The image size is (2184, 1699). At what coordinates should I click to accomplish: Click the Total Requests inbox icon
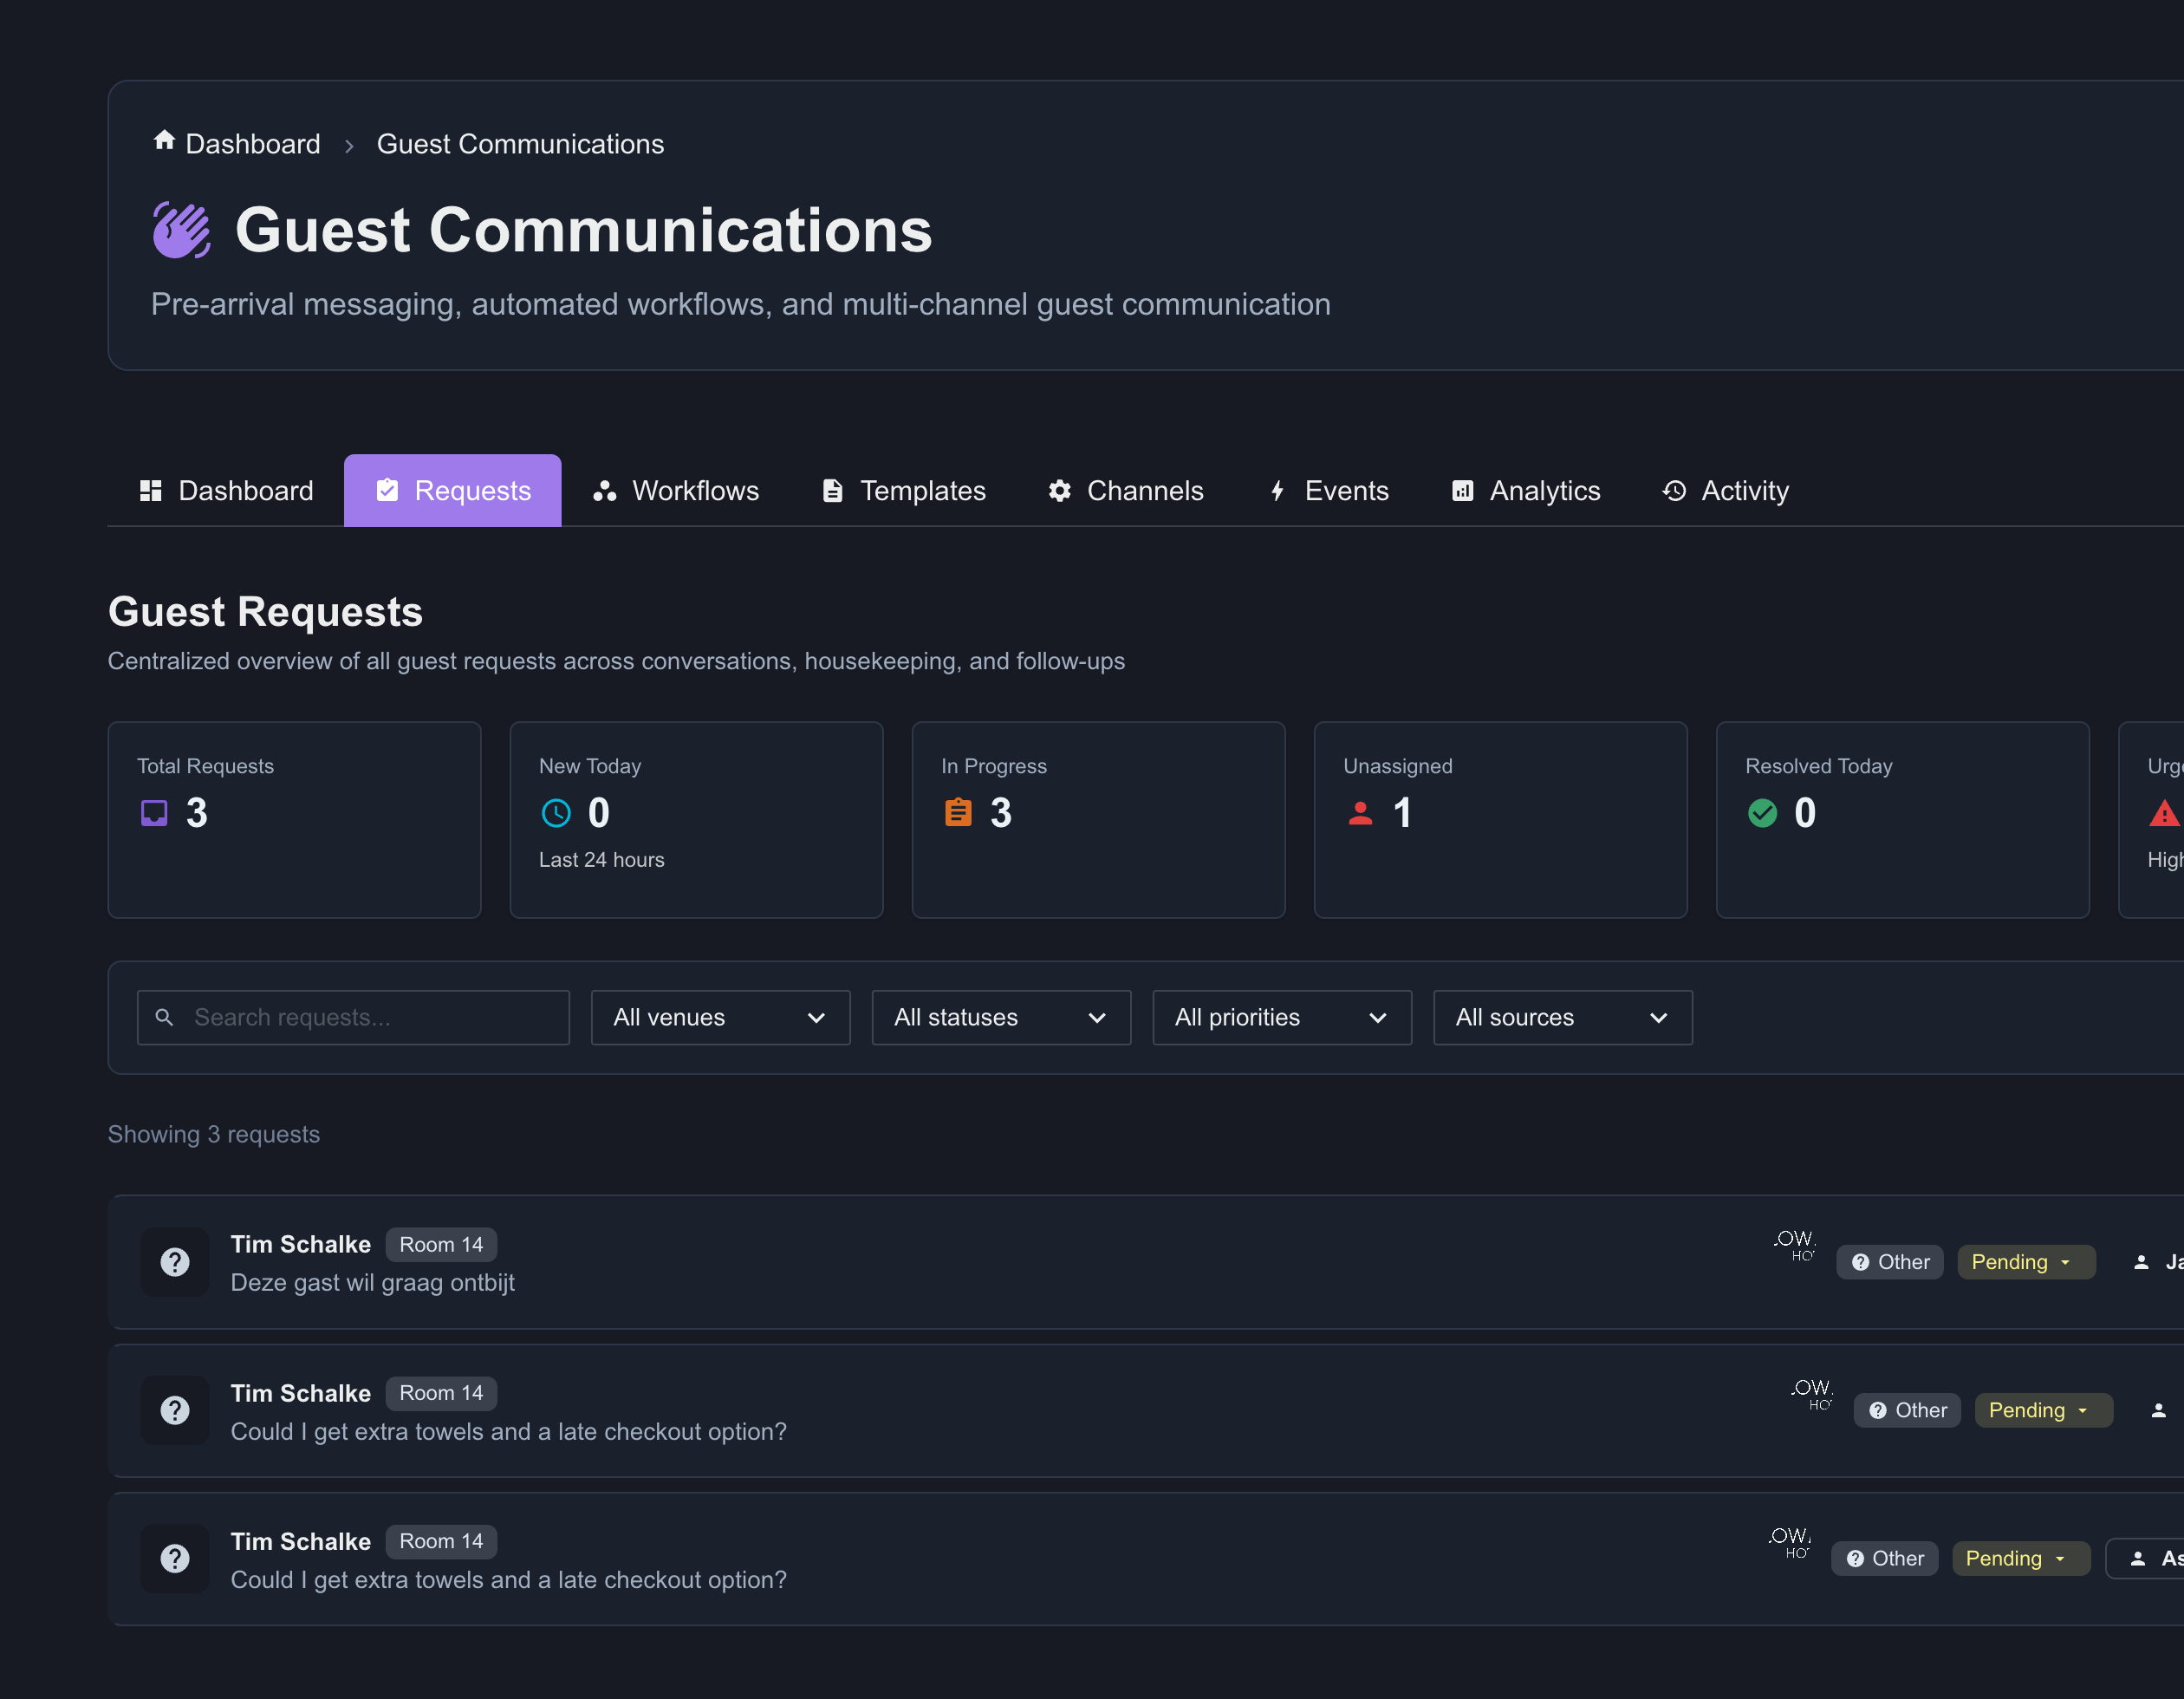(154, 813)
